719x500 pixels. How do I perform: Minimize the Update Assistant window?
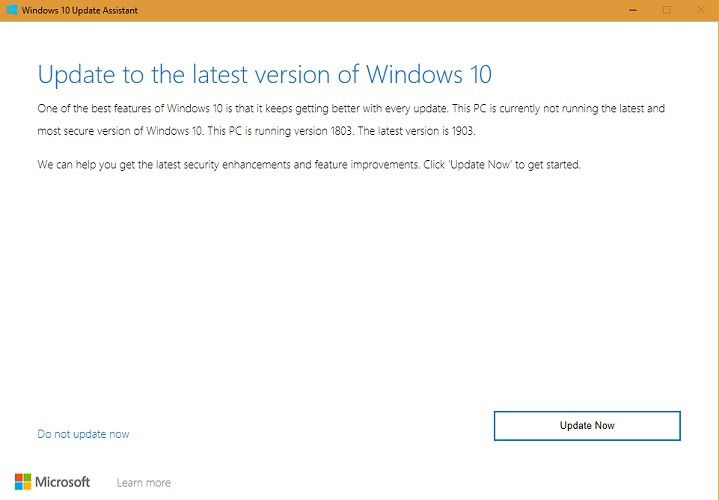633,10
